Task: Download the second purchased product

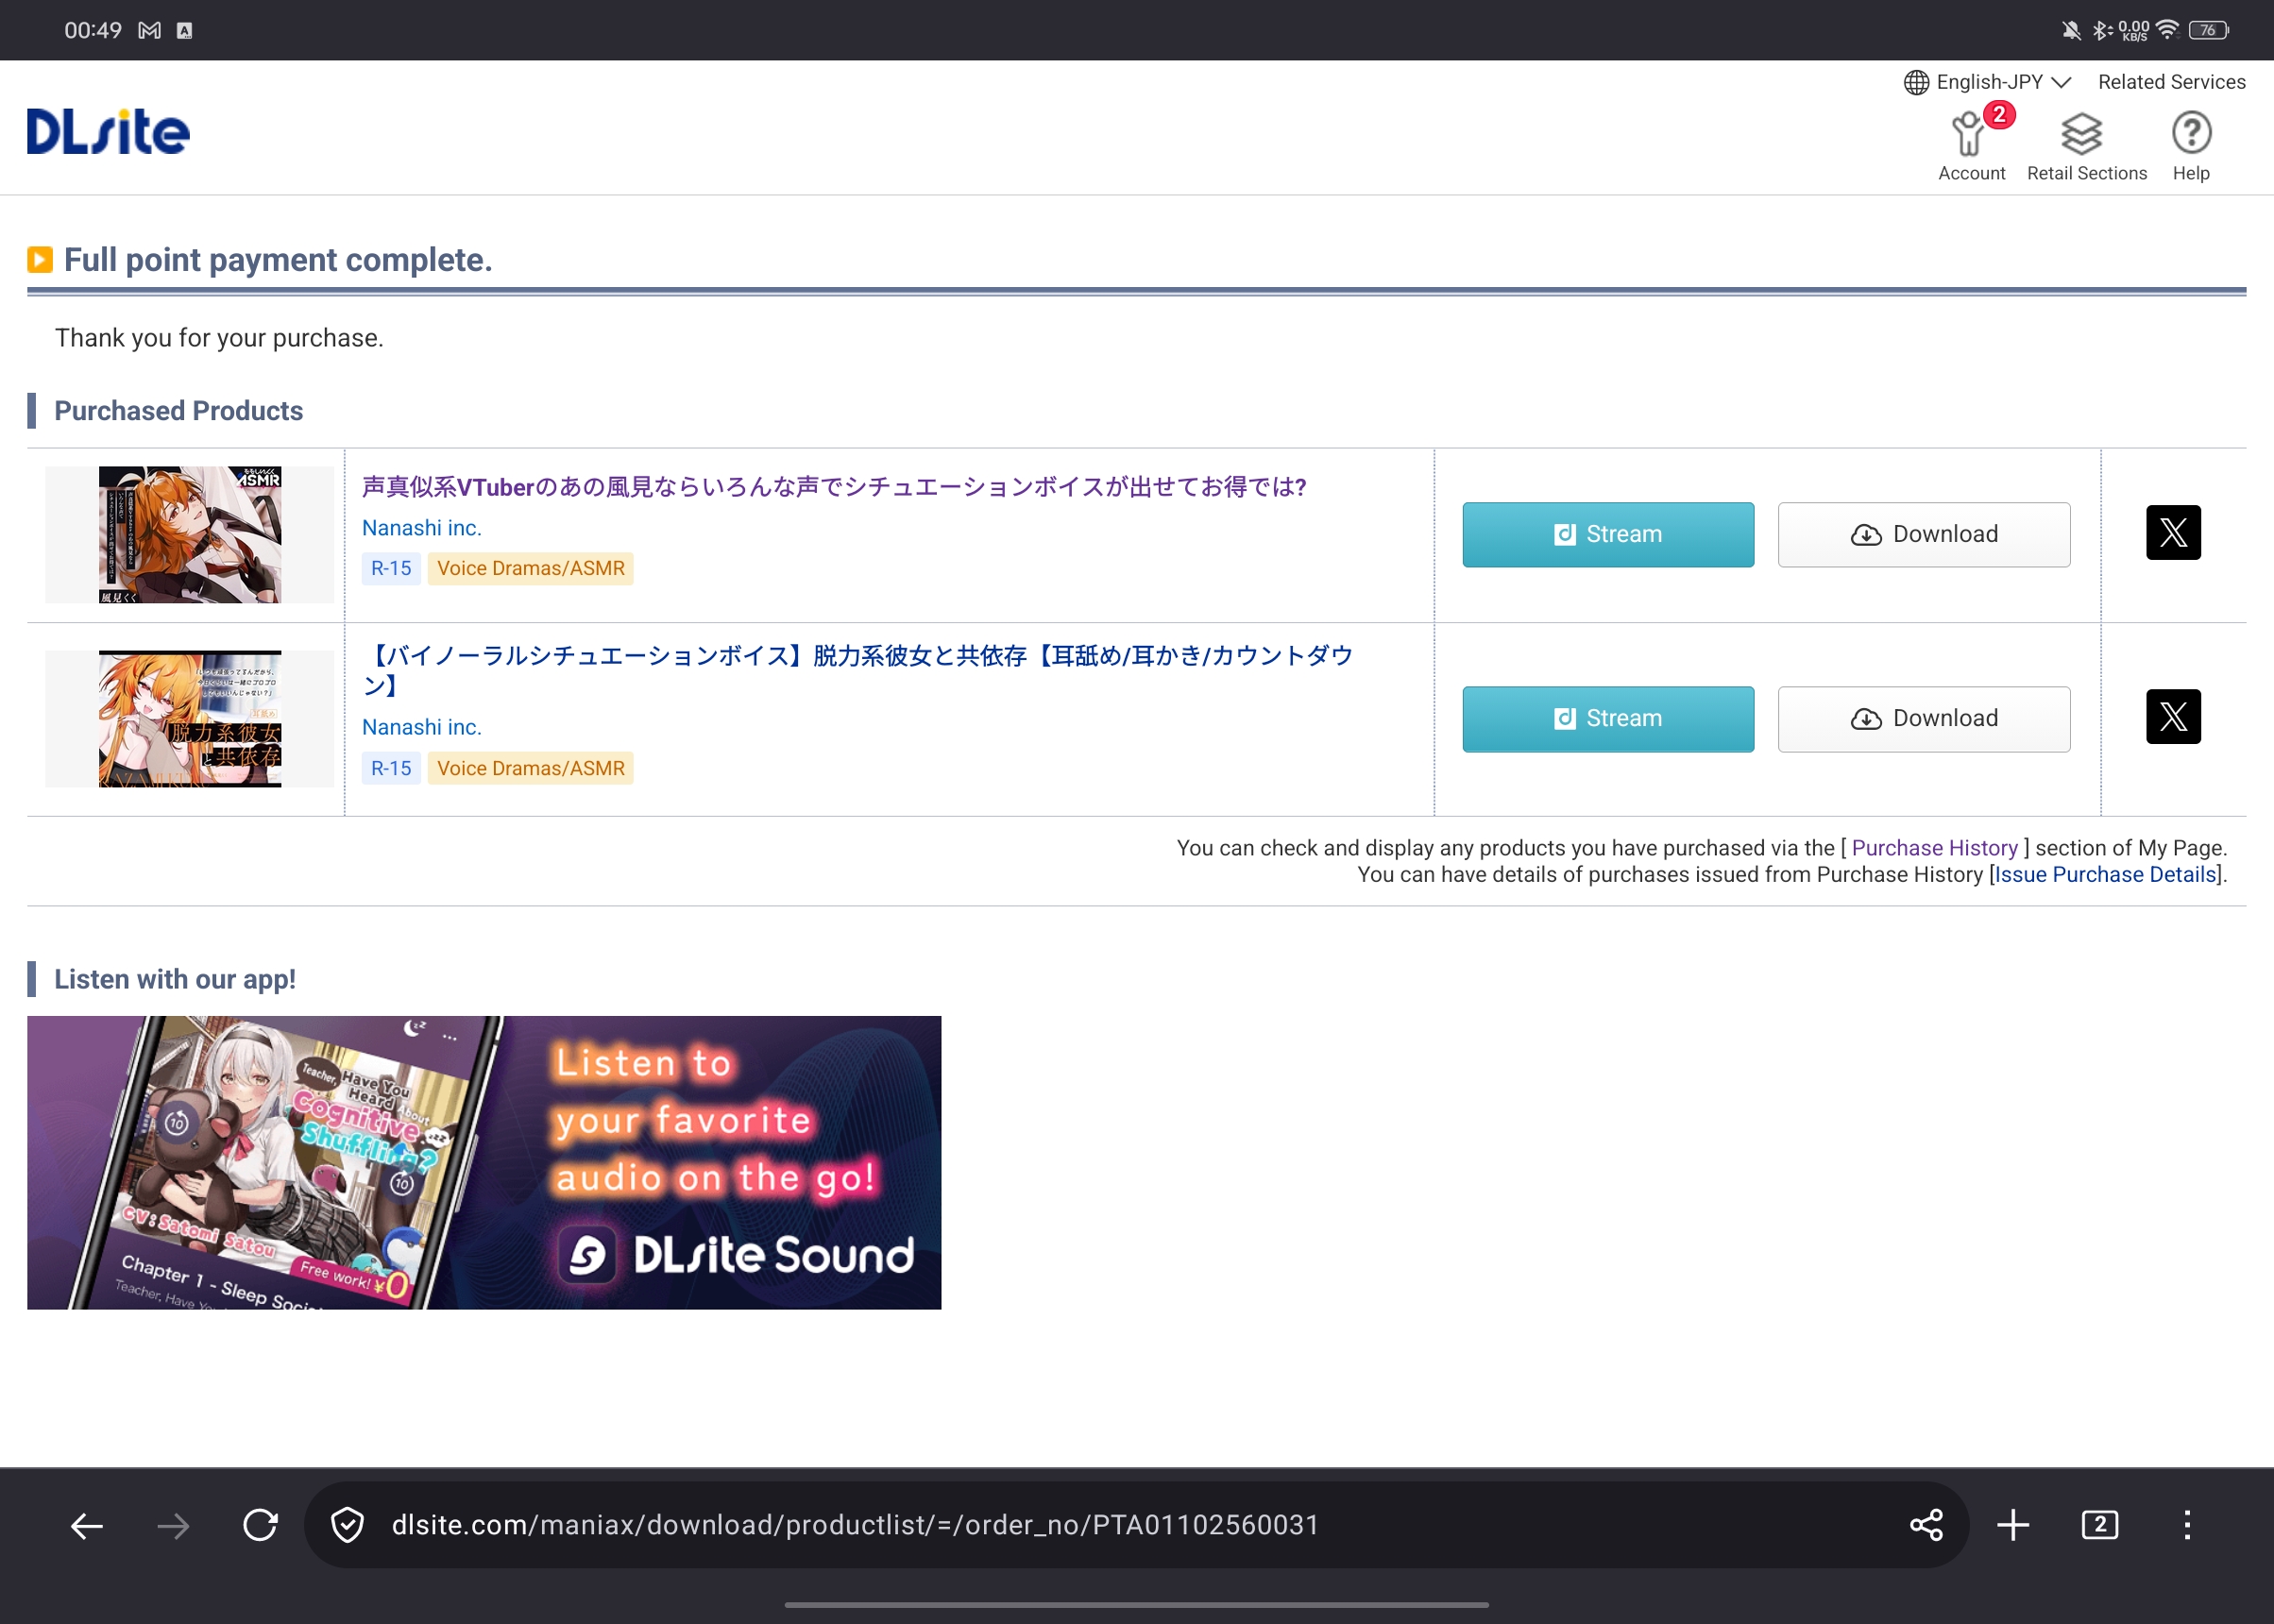Action: click(1923, 719)
